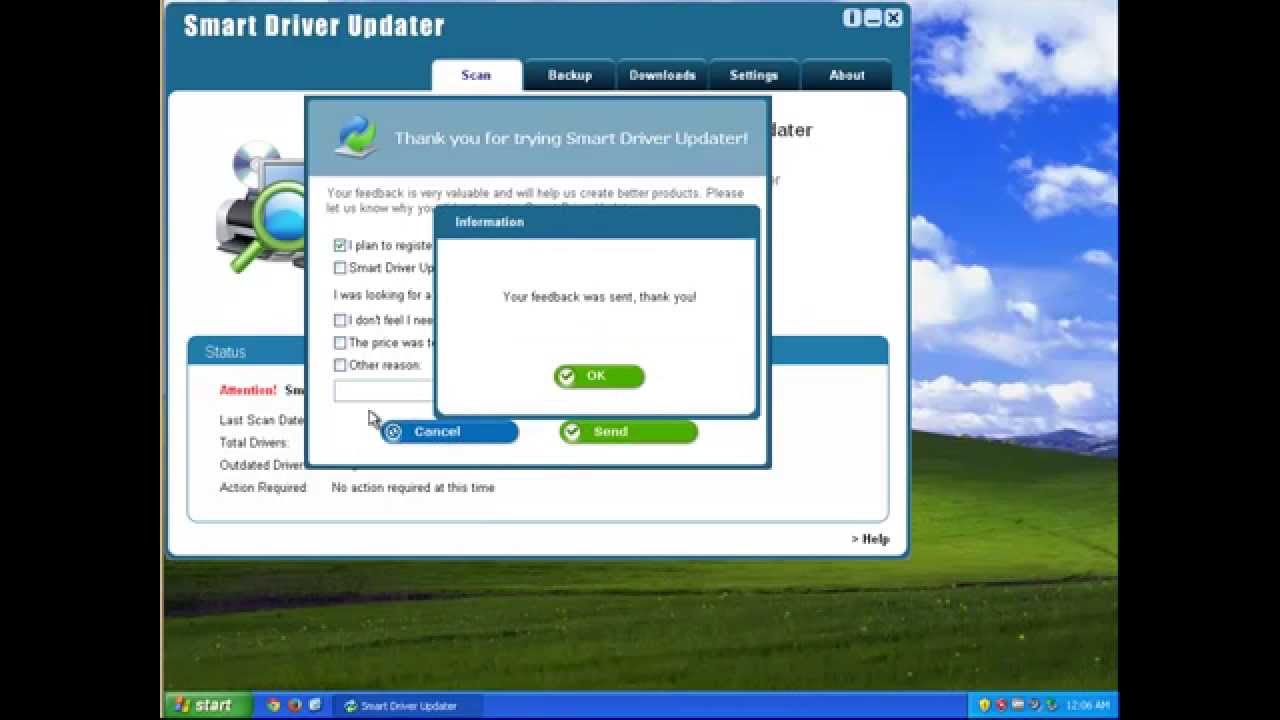Check the 'Other reason' checkbox
Screen dimensions: 1280x720
pyautogui.click(x=340, y=365)
